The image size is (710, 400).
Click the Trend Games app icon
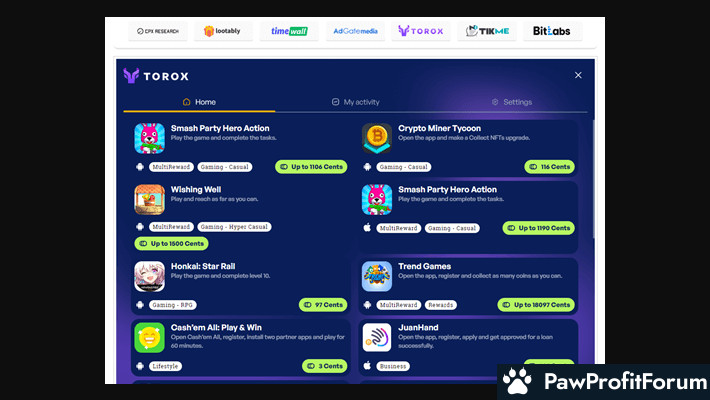click(377, 276)
